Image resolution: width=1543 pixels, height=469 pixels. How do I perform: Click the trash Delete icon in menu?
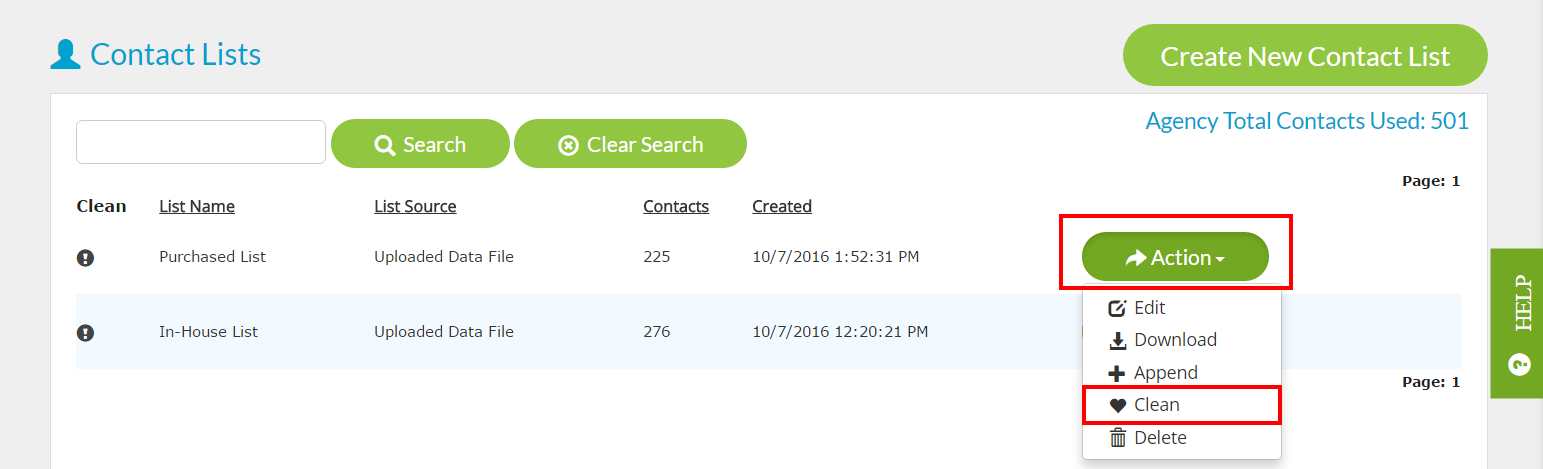point(1118,438)
